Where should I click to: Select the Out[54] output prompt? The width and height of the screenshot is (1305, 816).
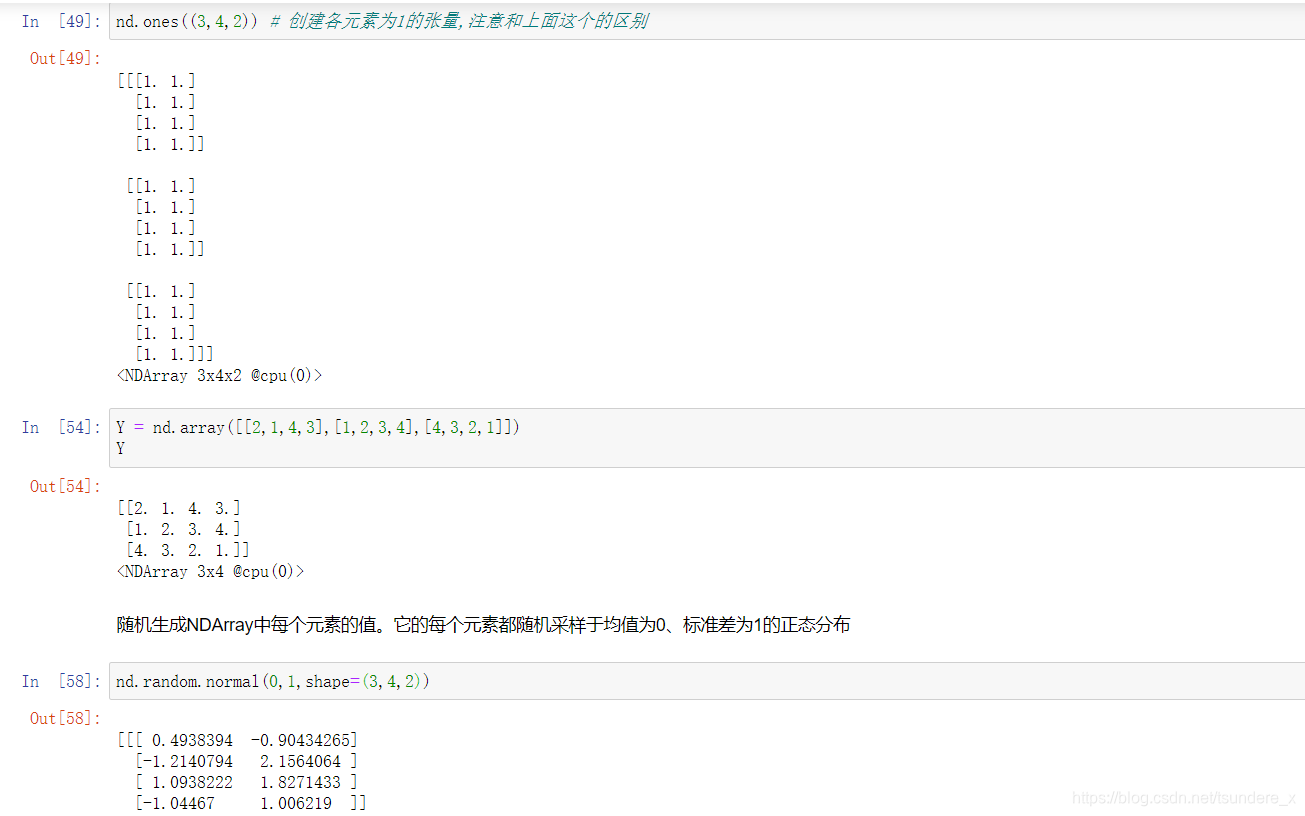click(65, 486)
